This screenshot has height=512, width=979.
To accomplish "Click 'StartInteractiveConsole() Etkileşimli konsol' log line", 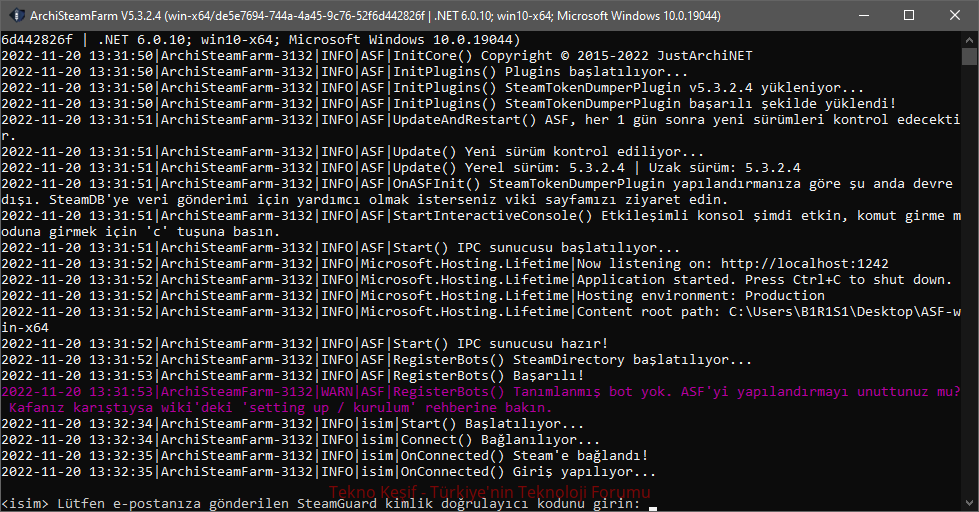I will click(481, 215).
